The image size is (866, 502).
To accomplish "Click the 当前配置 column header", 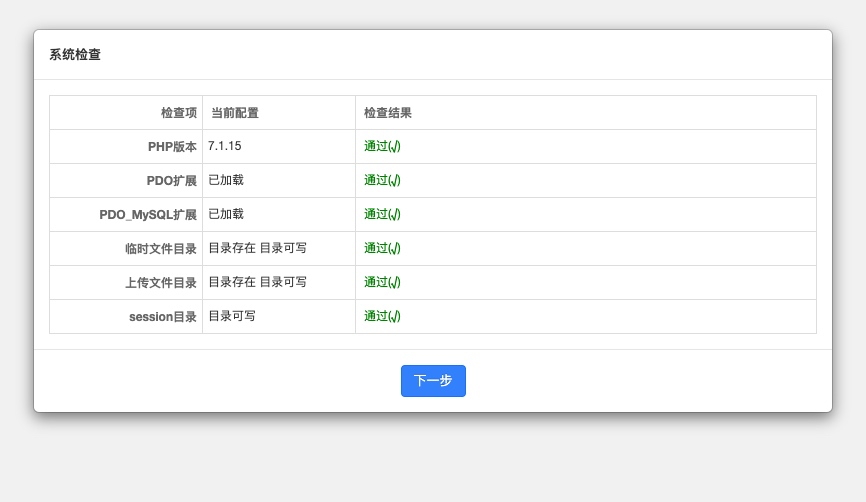I will click(235, 113).
